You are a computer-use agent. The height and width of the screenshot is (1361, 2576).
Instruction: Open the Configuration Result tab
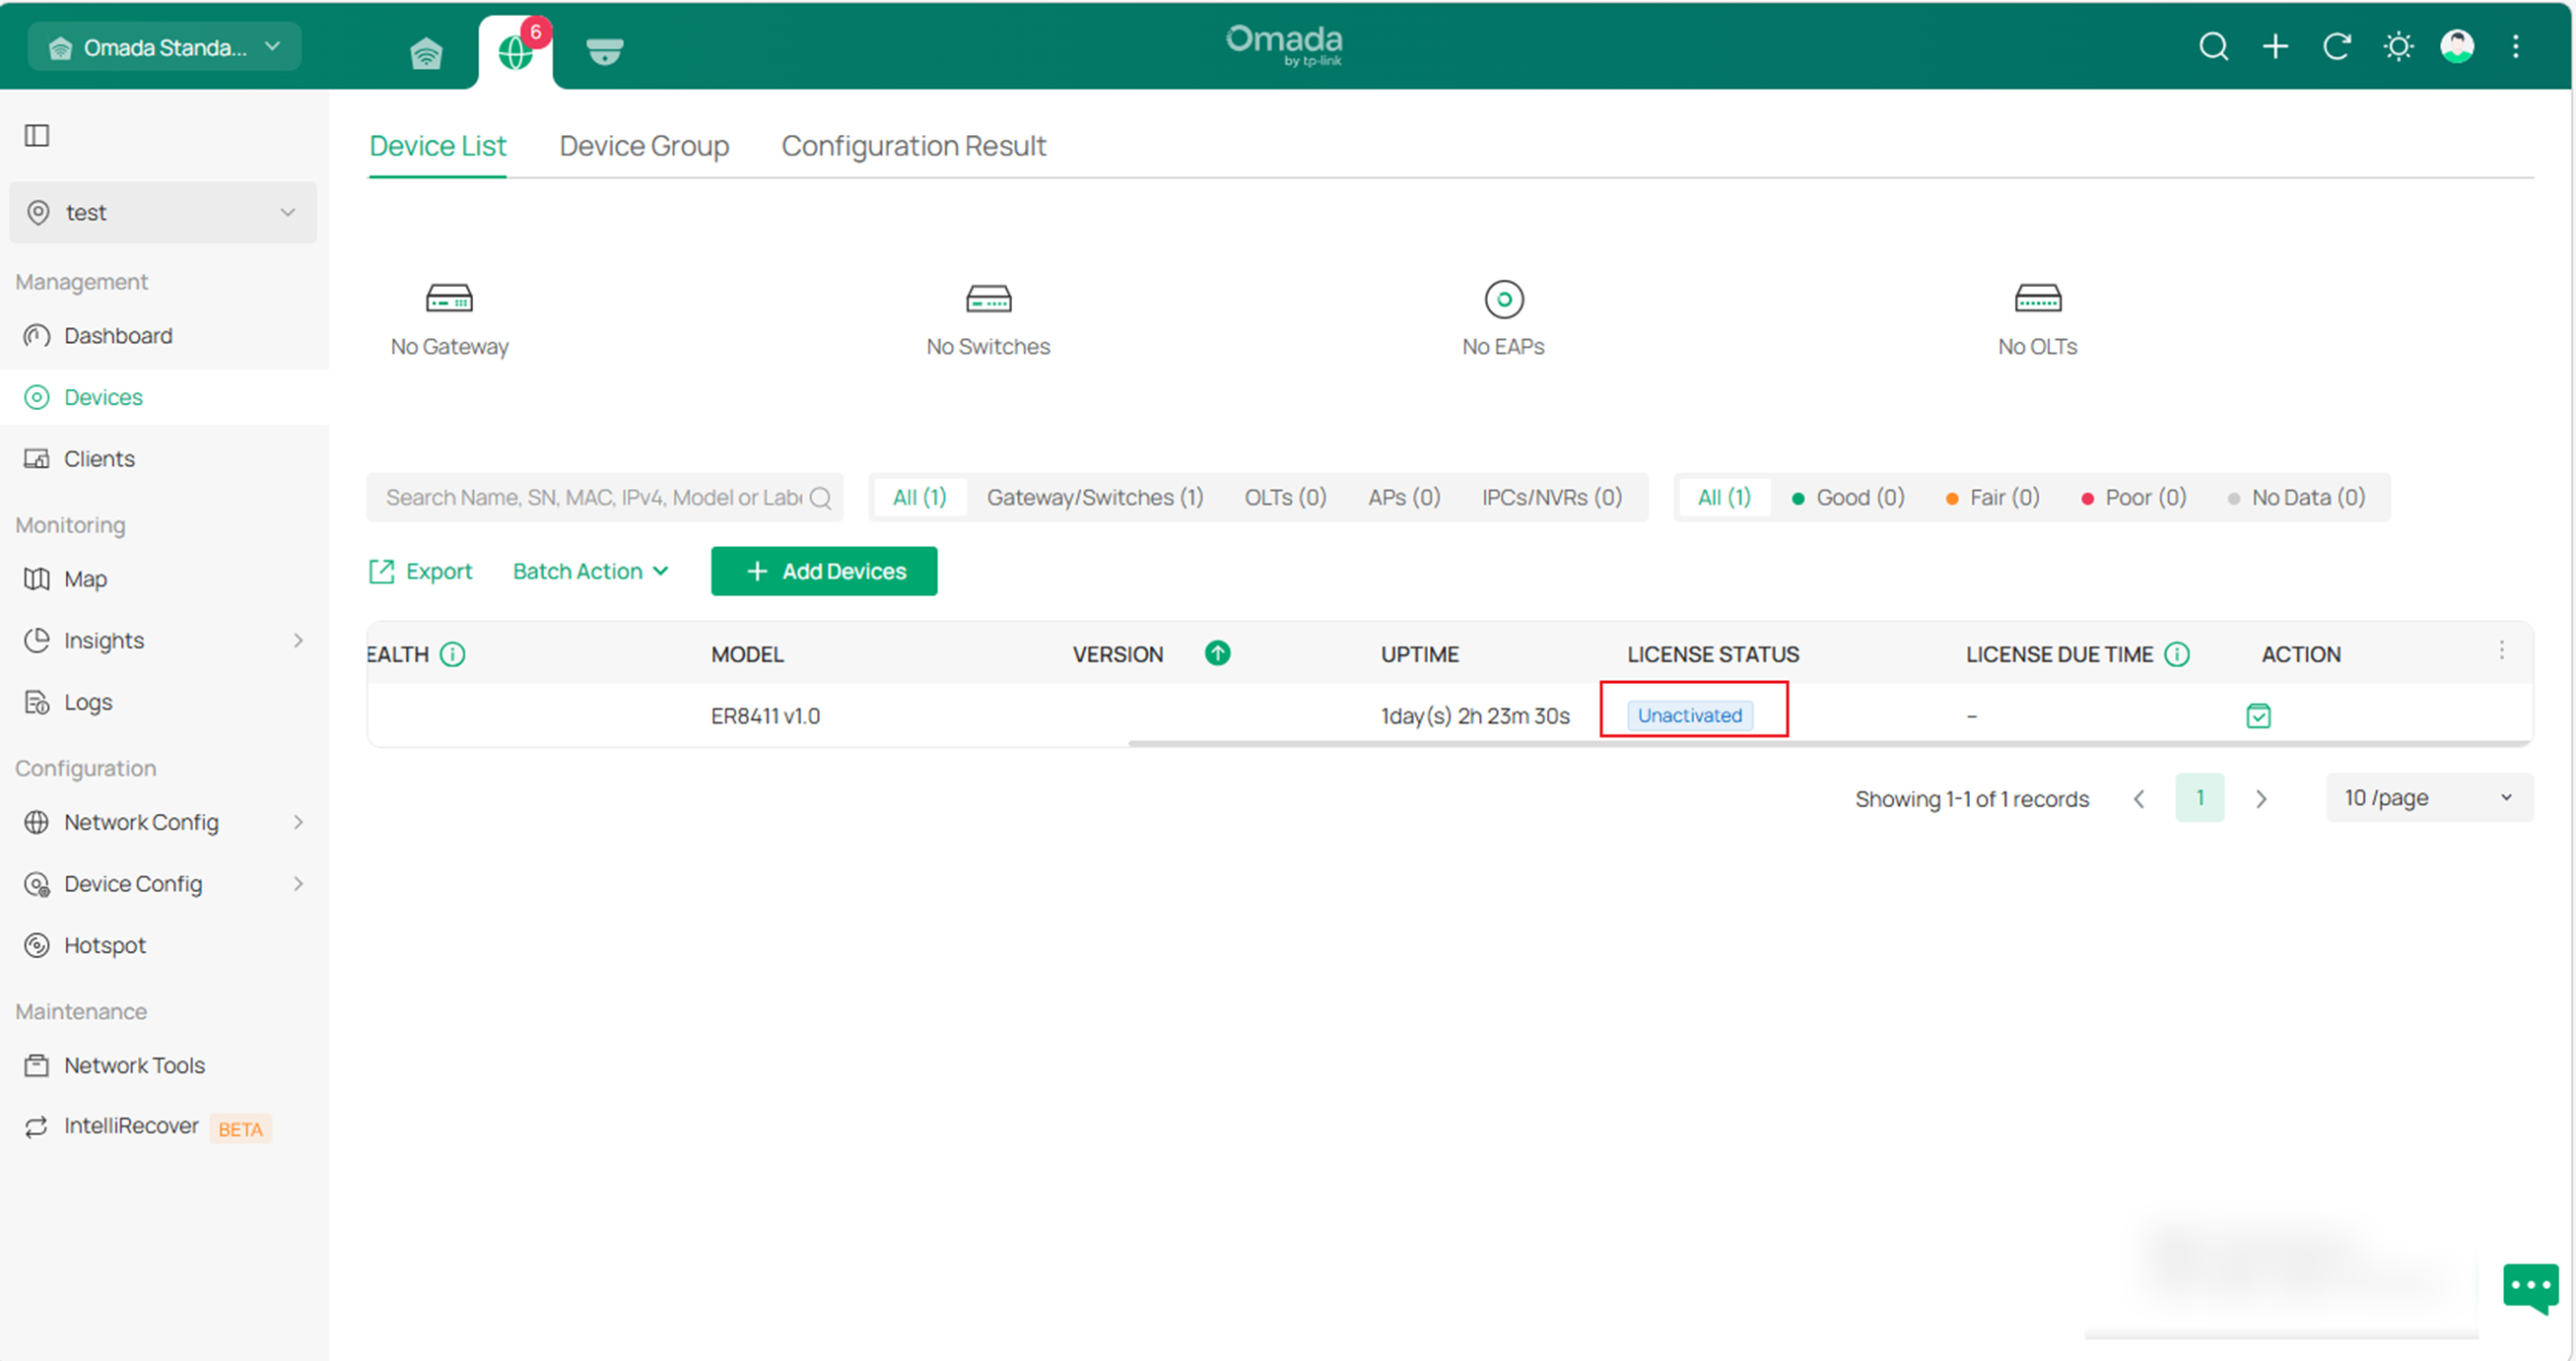pyautogui.click(x=913, y=145)
